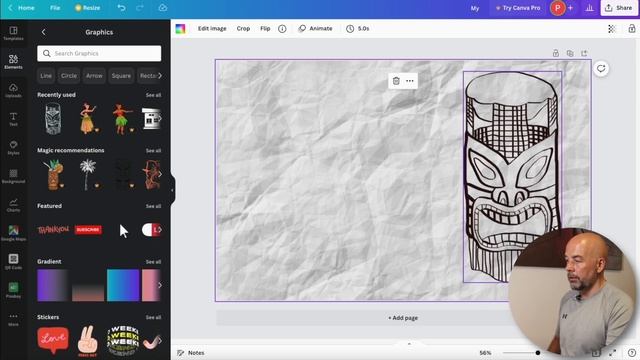Screen dimensions: 640x360
Task: Open the QR Code sidebar tab
Action: 13,262
